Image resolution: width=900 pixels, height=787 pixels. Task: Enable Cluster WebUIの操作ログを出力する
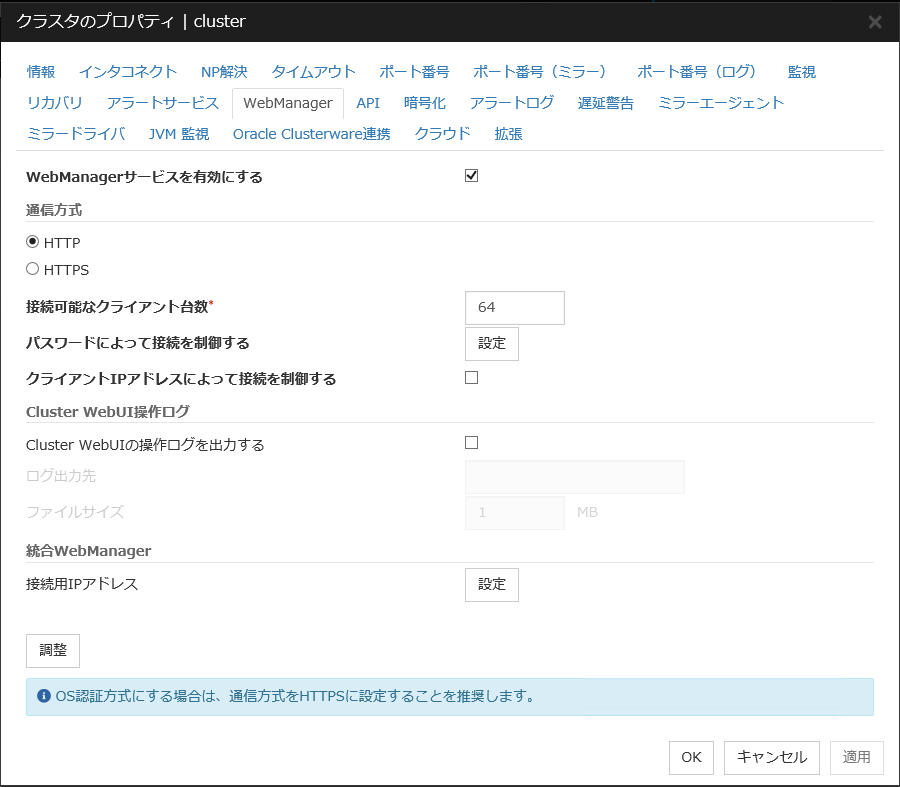(470, 442)
